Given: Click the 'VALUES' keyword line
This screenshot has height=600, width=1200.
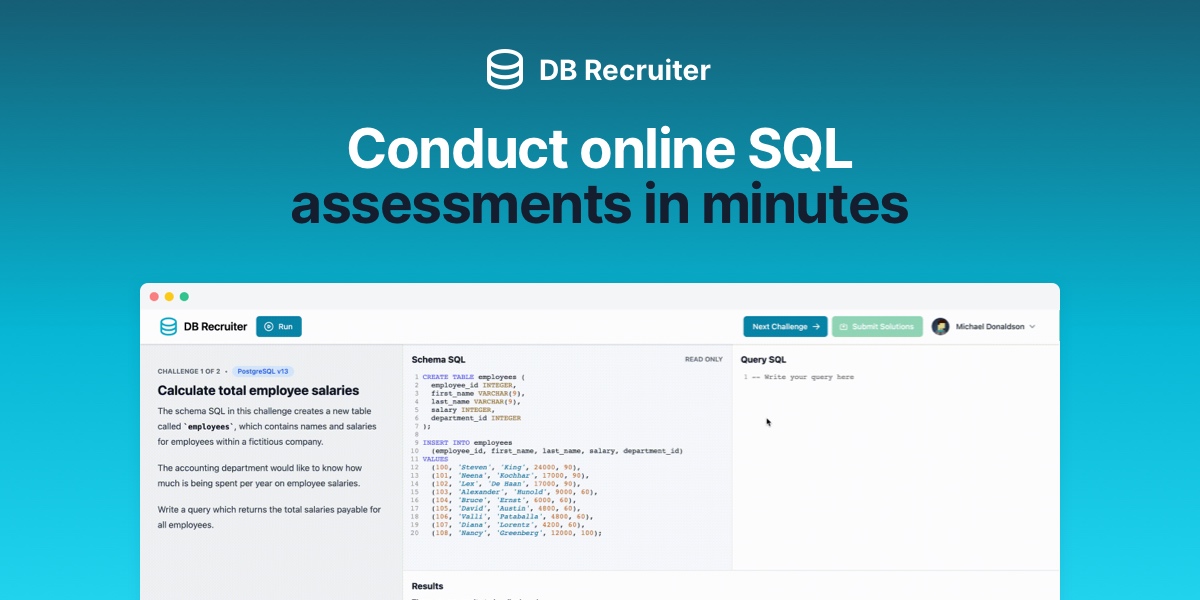Looking at the screenshot, I should click(435, 459).
